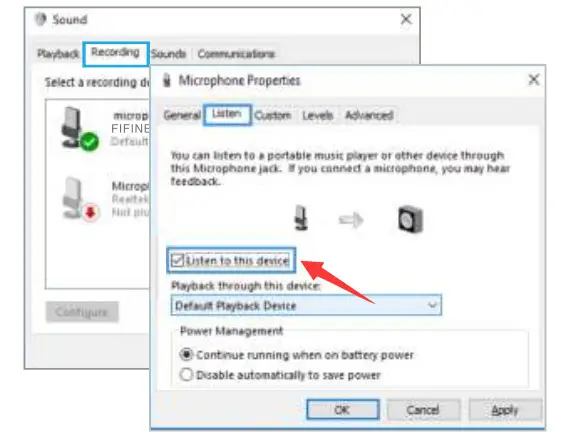Click the Cancel button
This screenshot has height=440, width=574.
[x=423, y=410]
